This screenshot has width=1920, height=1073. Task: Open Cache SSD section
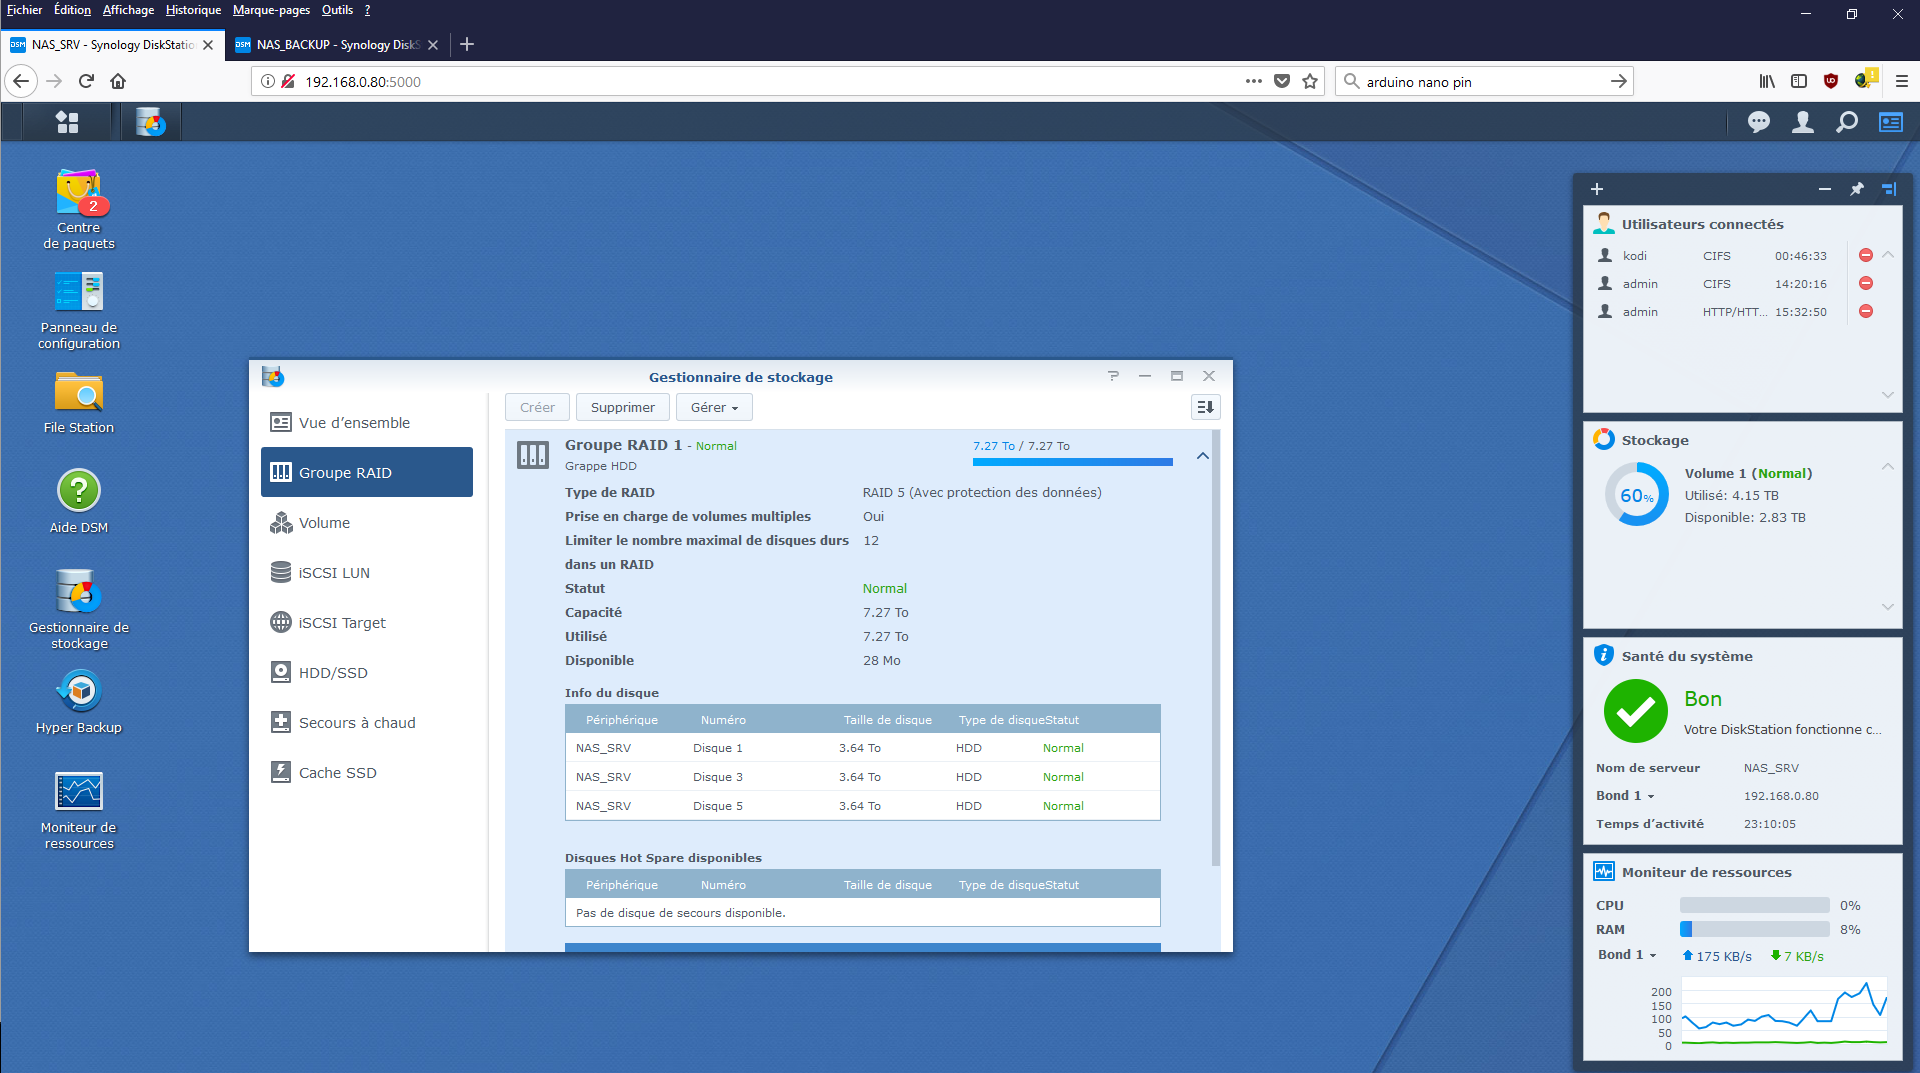[367, 773]
